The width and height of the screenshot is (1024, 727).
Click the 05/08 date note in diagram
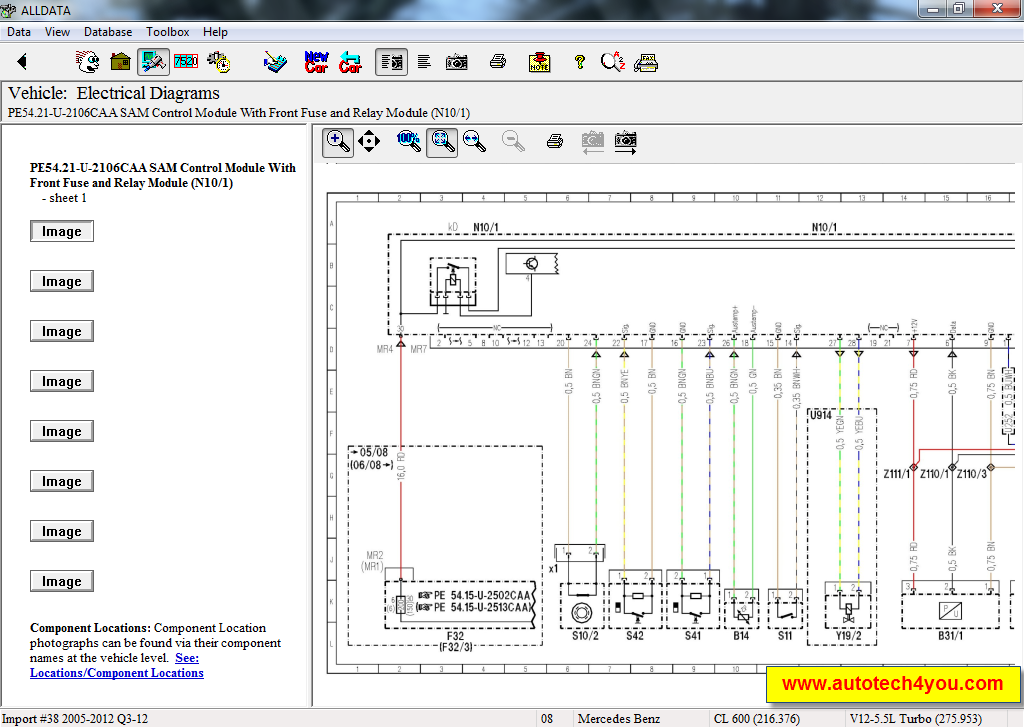369,452
